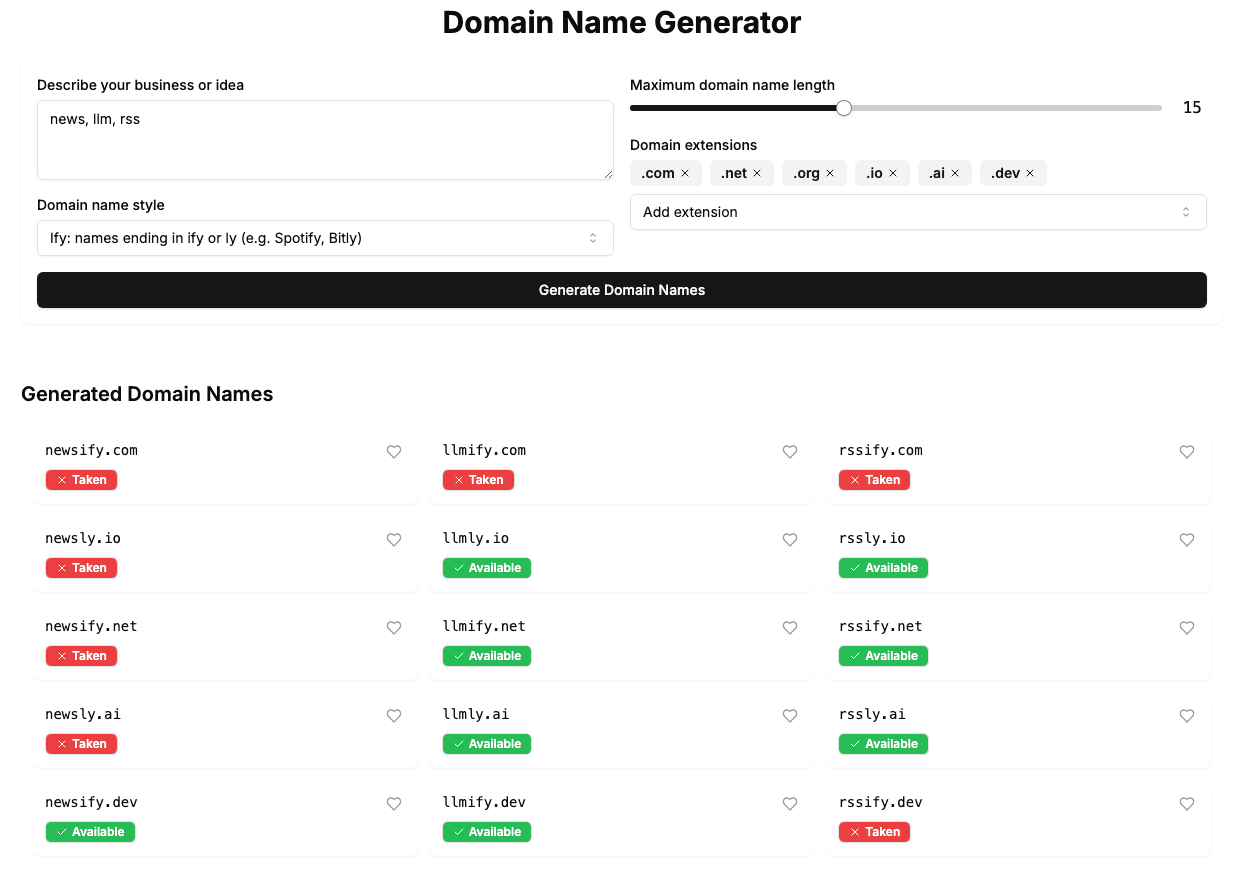The image size is (1241, 890).
Task: Open the Domain name style dropdown
Action: point(325,238)
